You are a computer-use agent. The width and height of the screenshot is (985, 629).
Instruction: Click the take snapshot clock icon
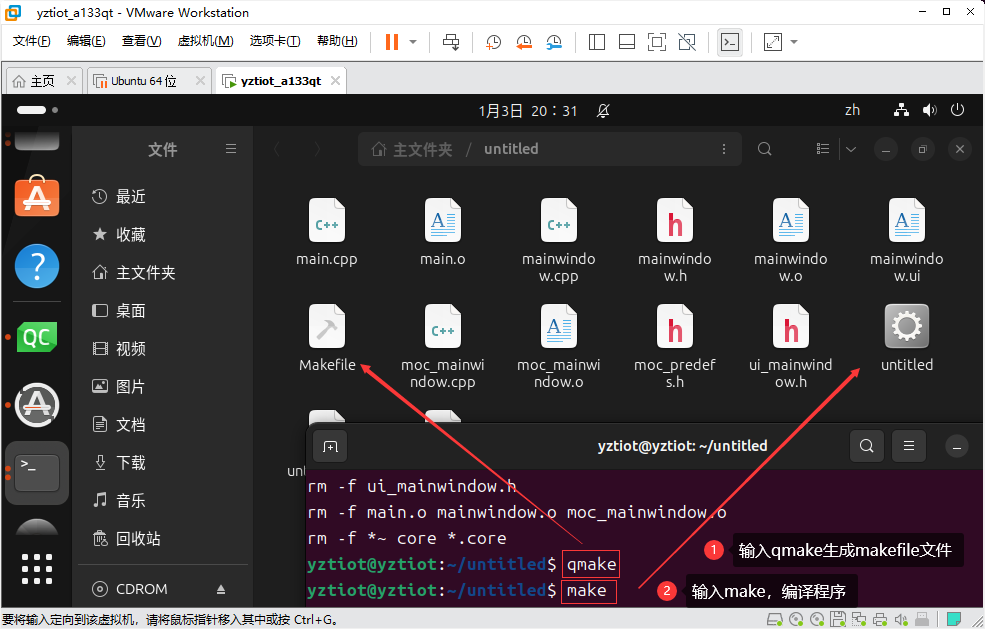pos(493,42)
